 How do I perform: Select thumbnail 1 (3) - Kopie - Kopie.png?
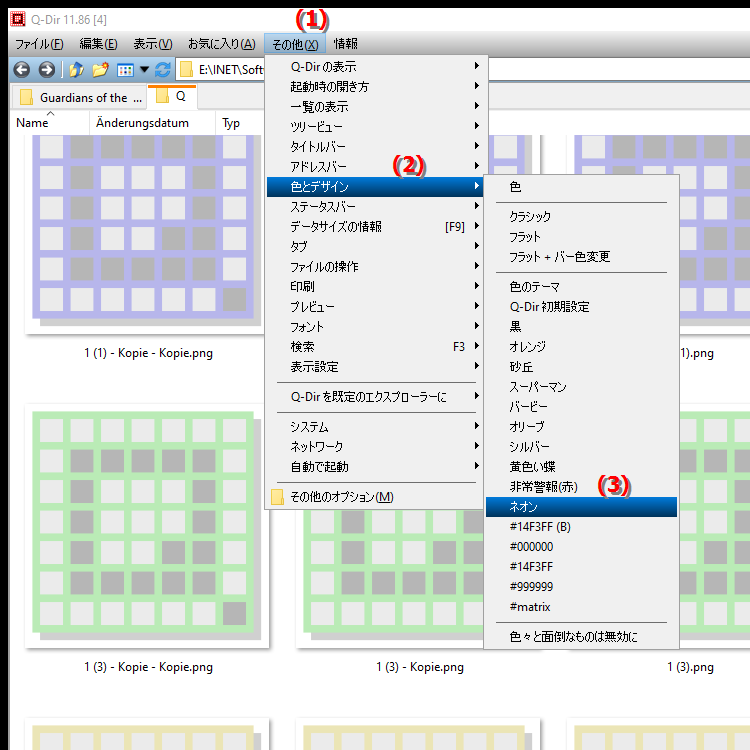click(x=147, y=526)
